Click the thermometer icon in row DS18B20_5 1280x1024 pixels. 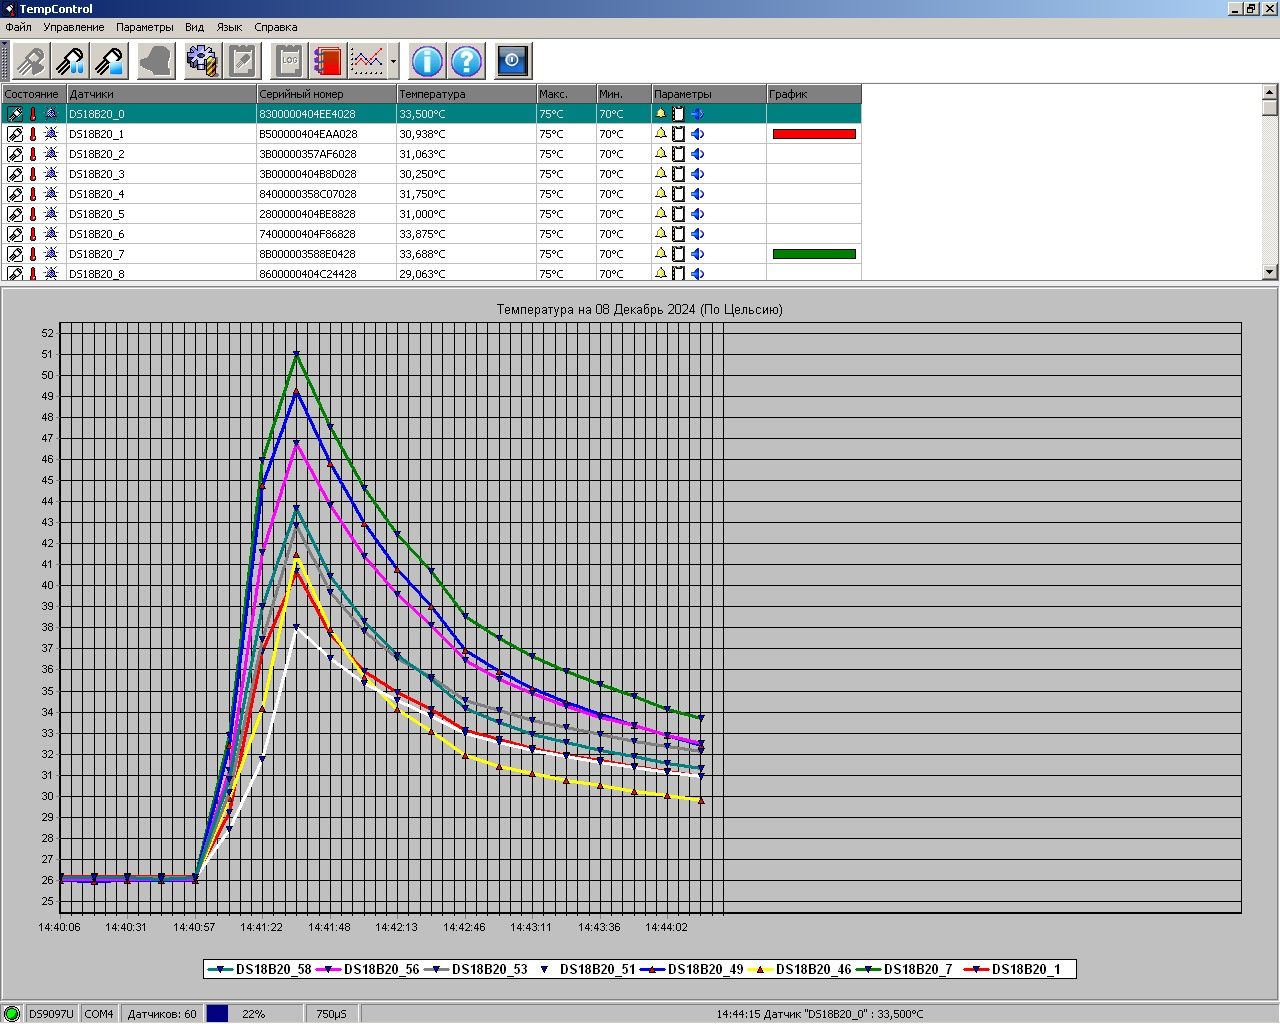click(32, 214)
